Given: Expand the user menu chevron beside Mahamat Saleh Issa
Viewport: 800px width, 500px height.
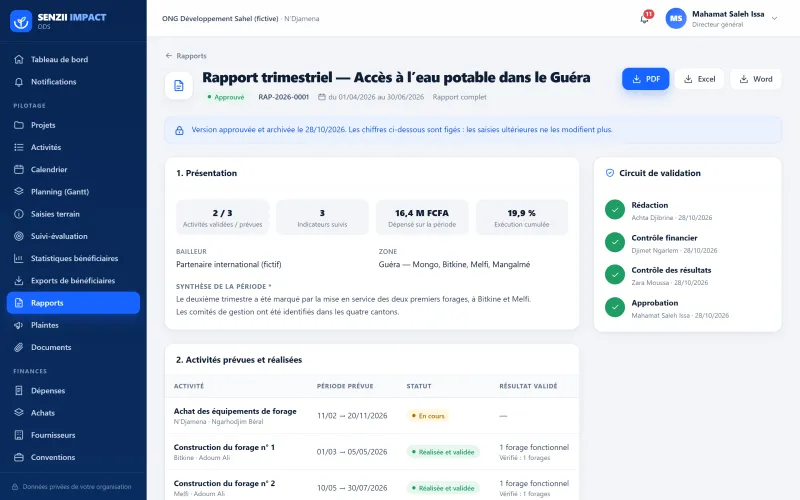Looking at the screenshot, I should (x=774, y=18).
